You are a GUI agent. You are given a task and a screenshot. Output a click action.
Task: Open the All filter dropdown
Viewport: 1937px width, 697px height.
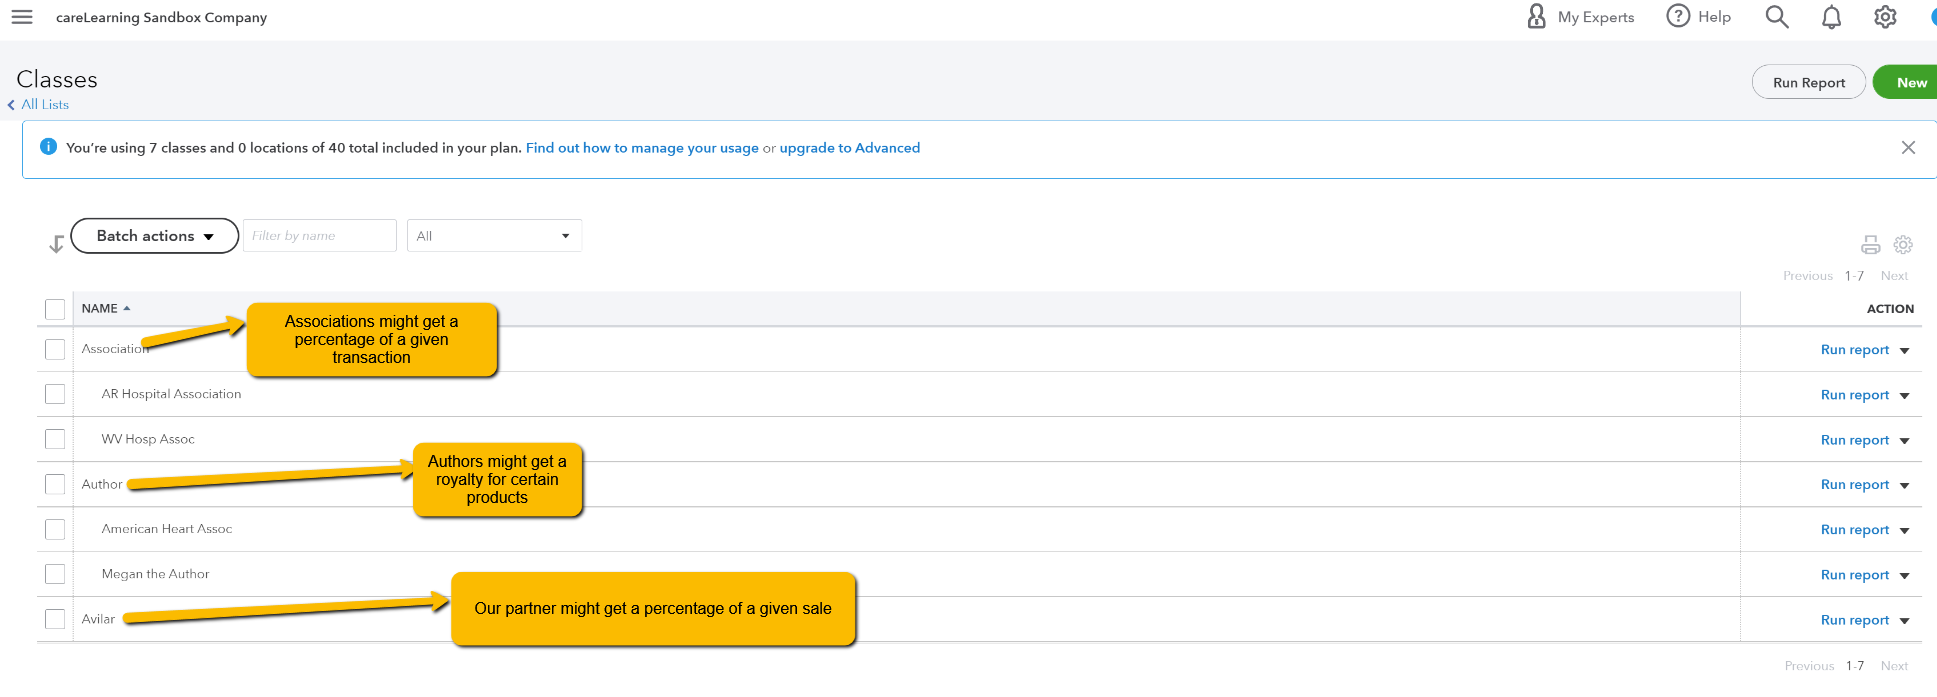point(494,236)
